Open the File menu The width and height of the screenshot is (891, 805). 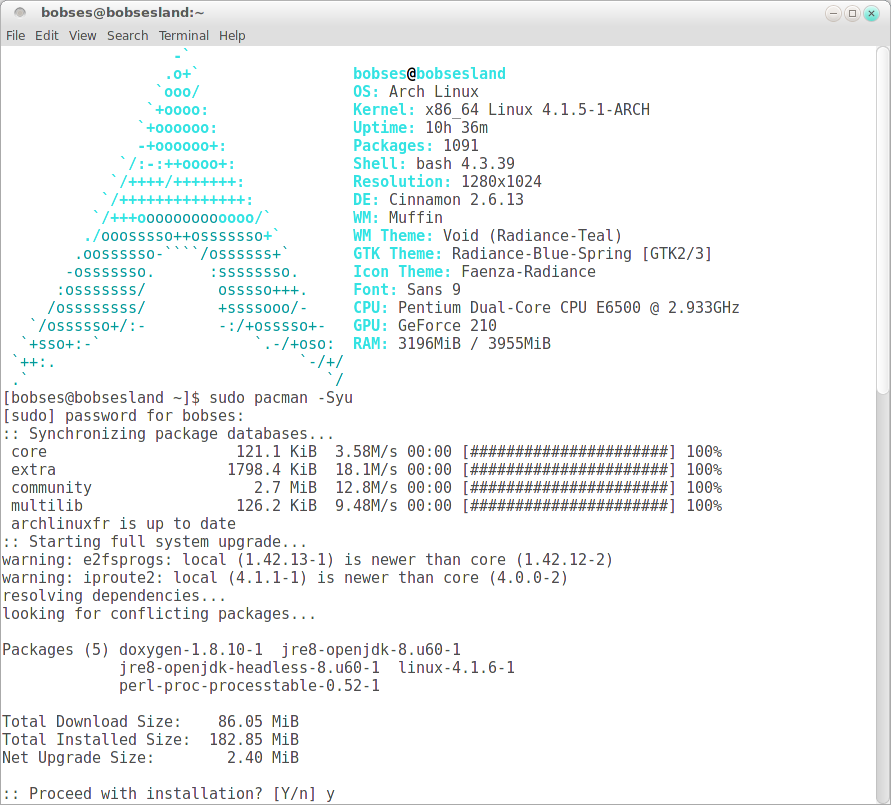point(15,36)
